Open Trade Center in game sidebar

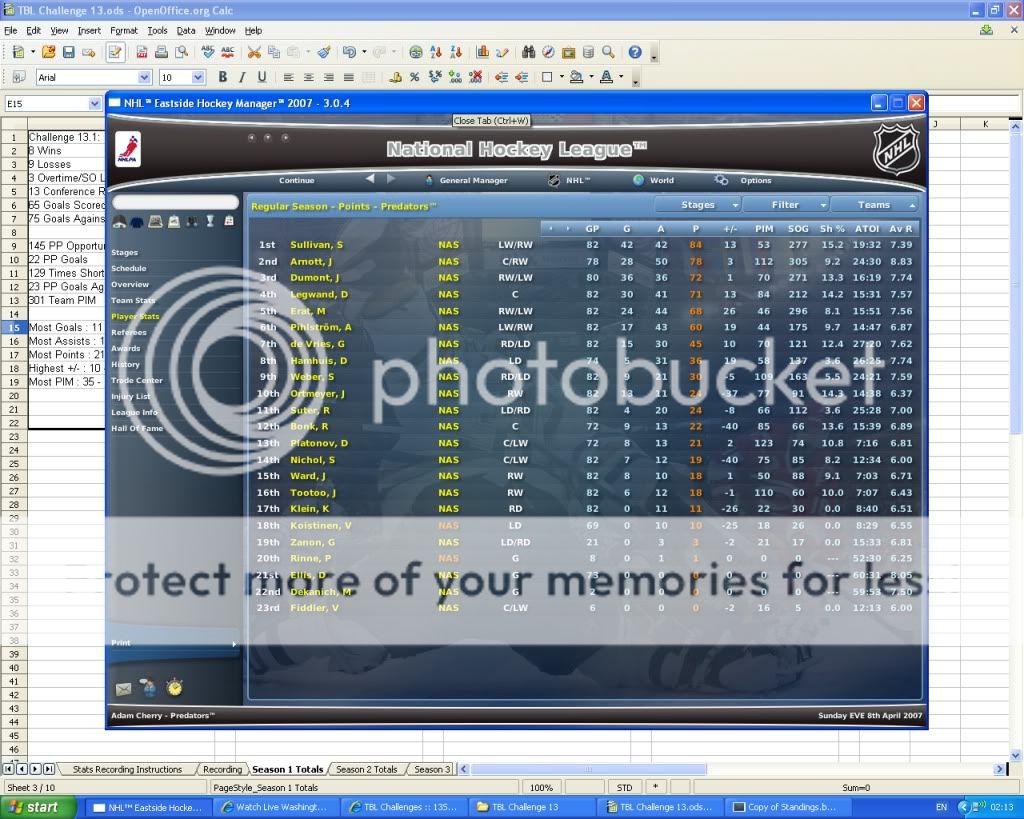[136, 380]
